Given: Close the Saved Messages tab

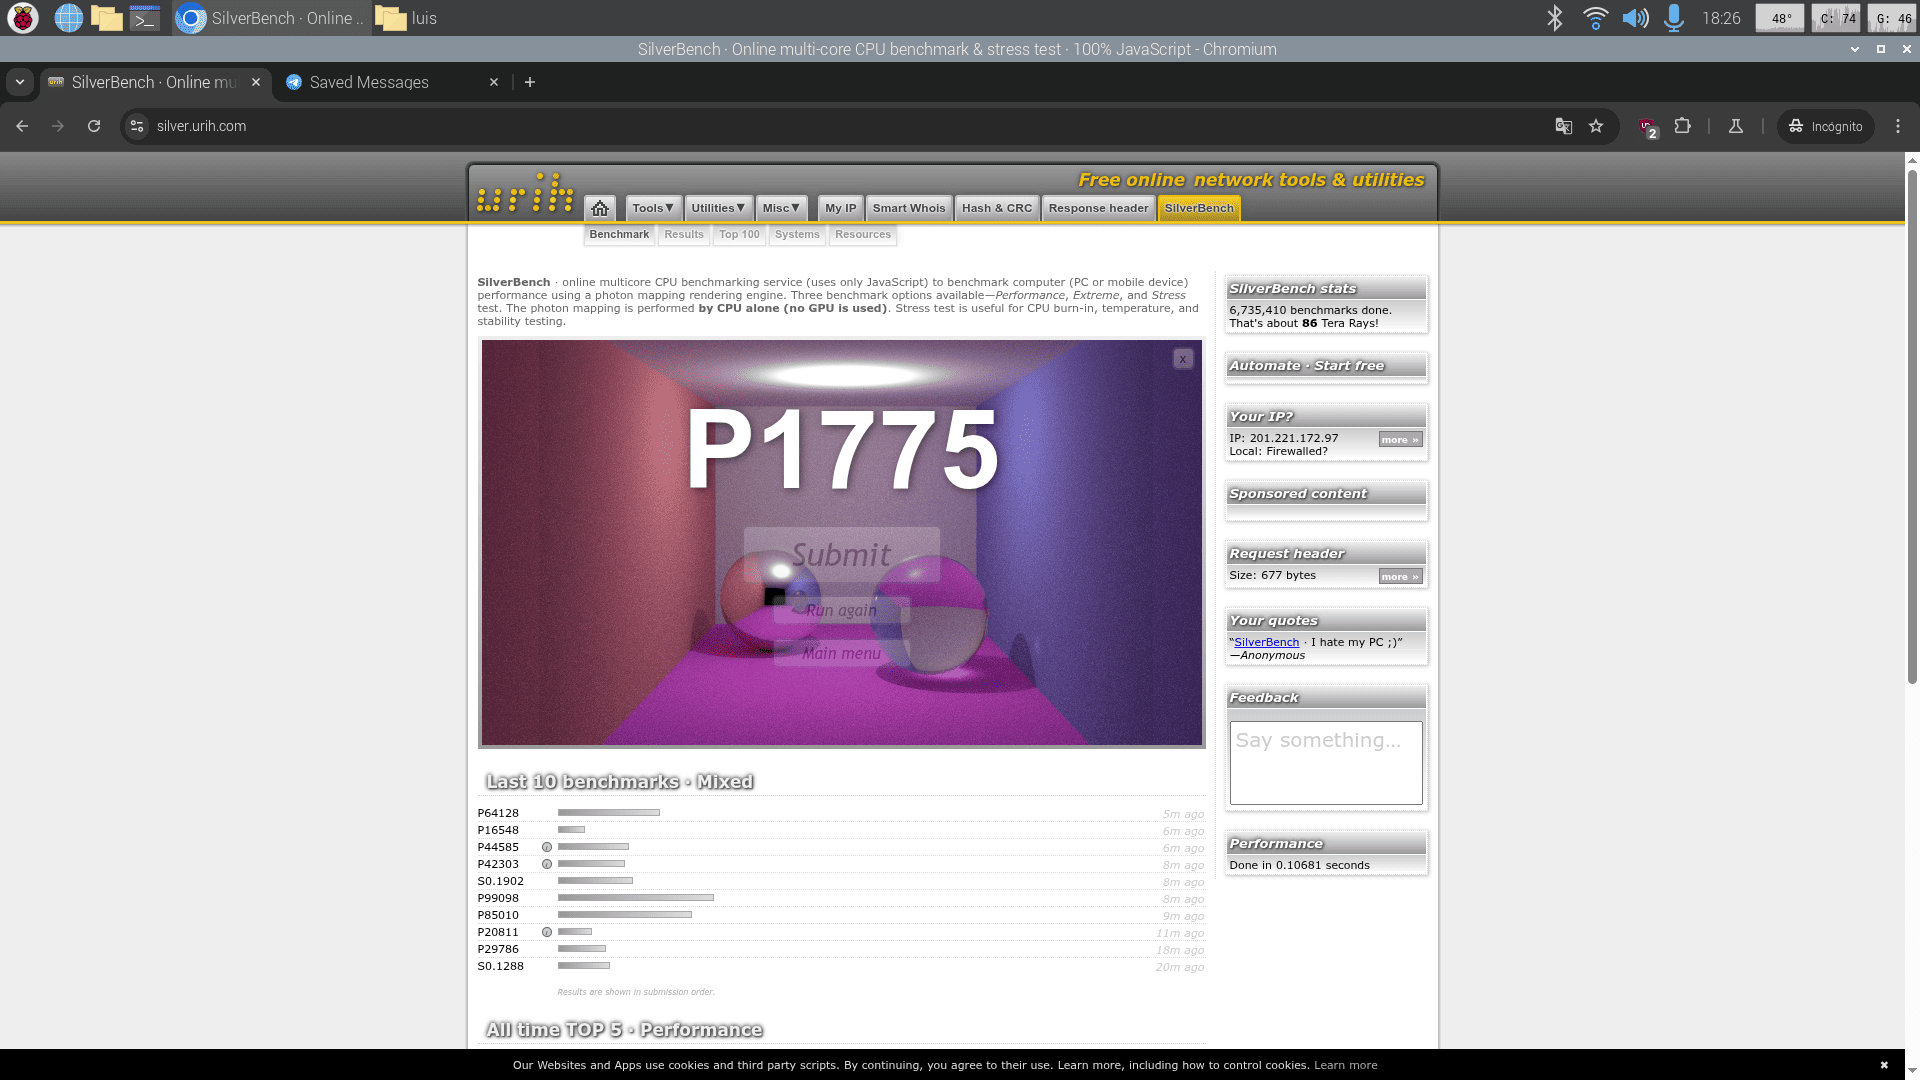Looking at the screenshot, I should (494, 82).
